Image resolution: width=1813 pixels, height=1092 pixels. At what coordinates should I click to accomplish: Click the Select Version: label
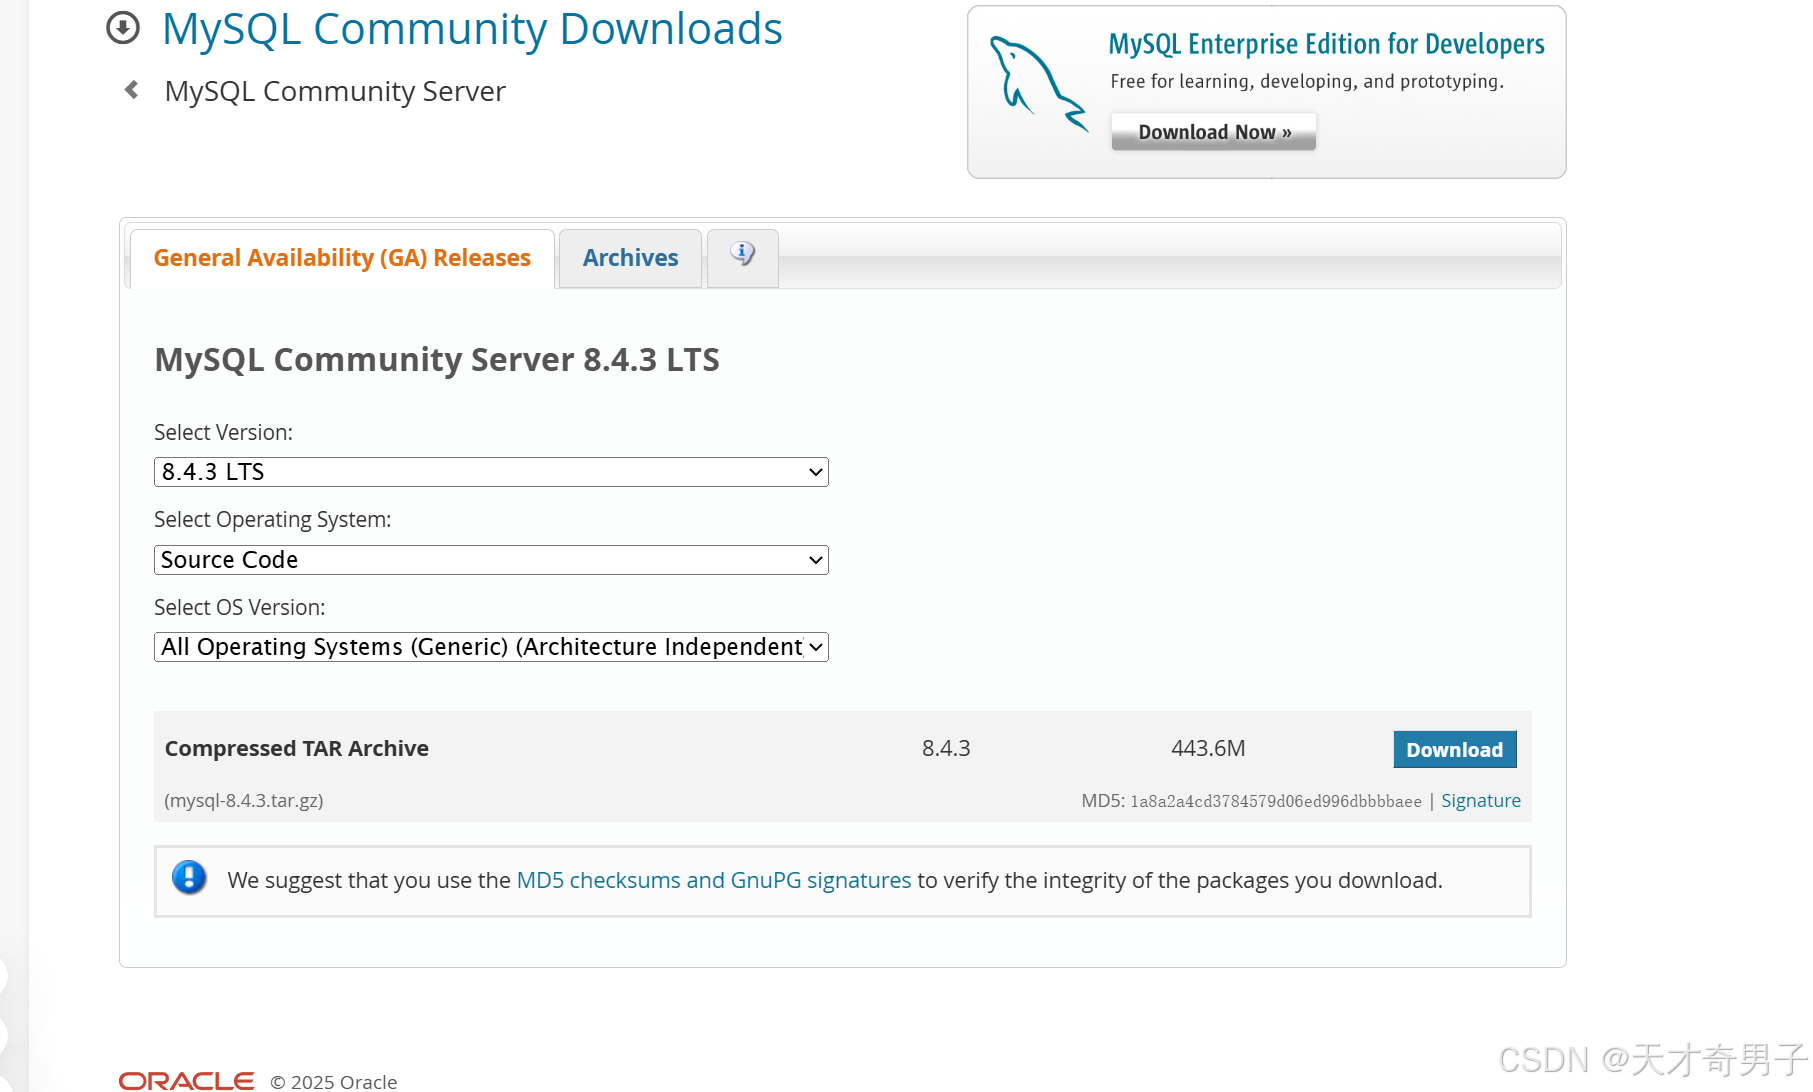(x=223, y=432)
